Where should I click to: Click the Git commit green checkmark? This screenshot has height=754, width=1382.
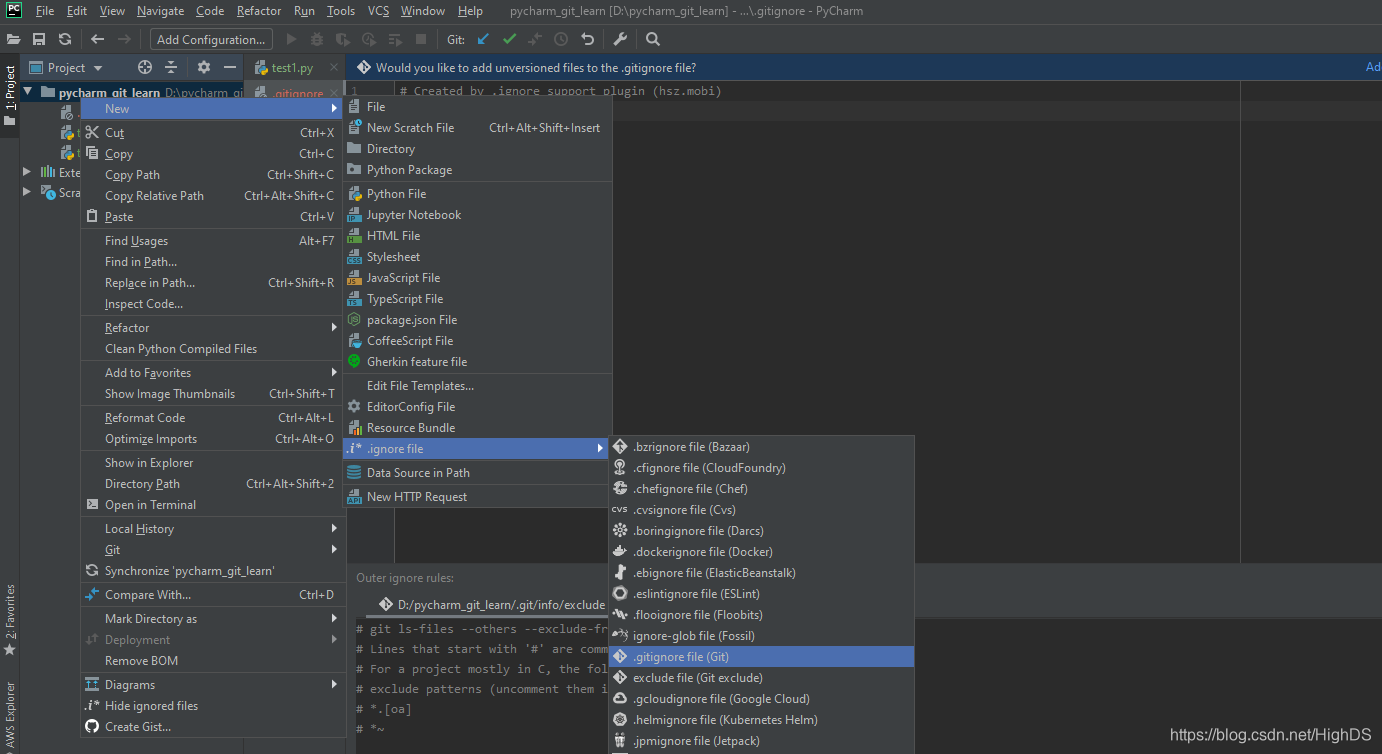pos(509,39)
